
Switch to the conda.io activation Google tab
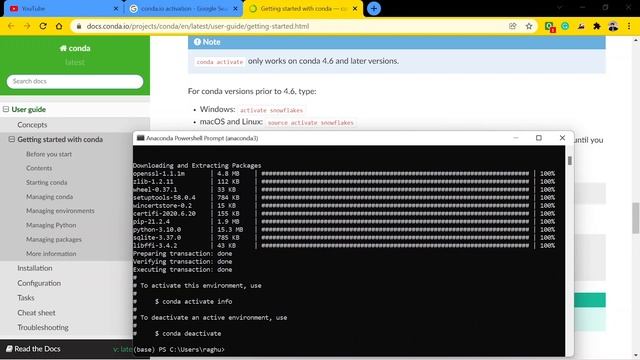point(183,9)
